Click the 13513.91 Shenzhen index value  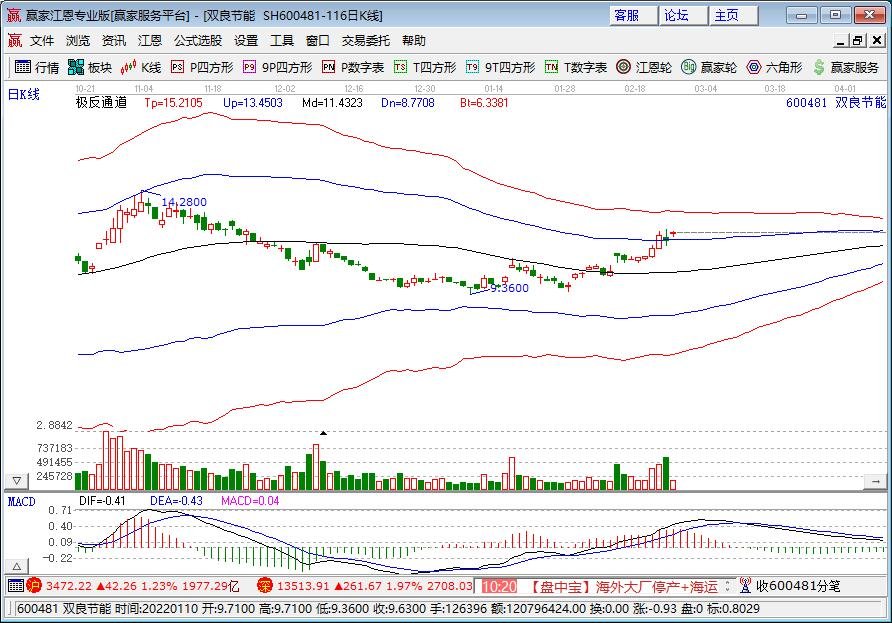303,585
